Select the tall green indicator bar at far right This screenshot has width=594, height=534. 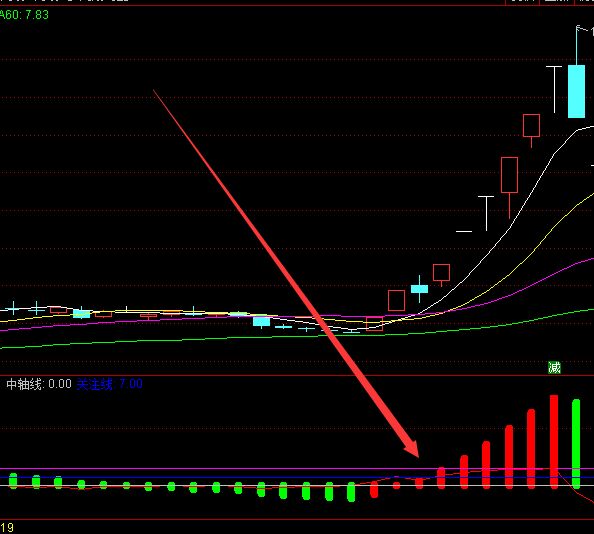coord(576,443)
